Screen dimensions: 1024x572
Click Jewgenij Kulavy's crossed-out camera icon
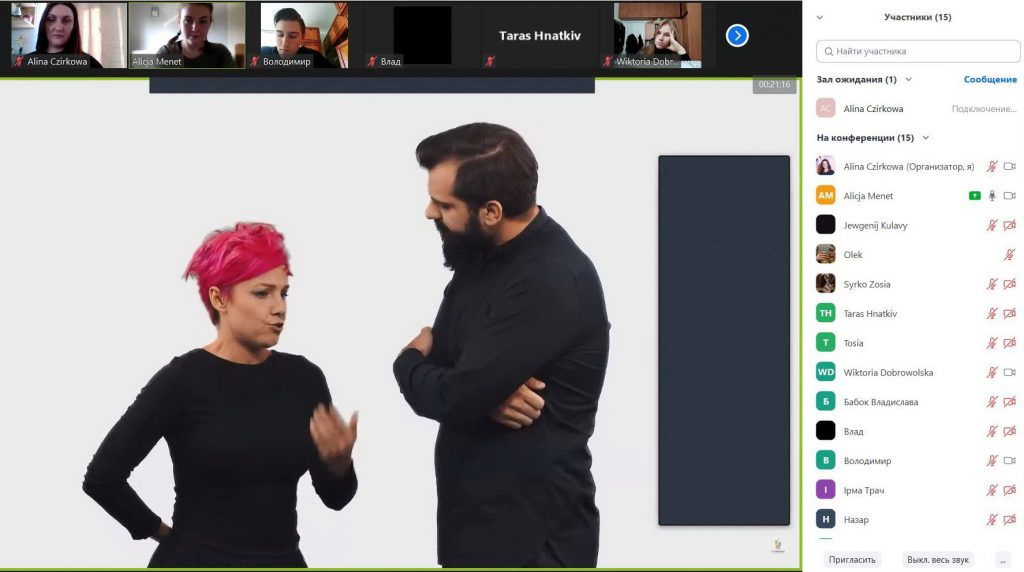1009,226
